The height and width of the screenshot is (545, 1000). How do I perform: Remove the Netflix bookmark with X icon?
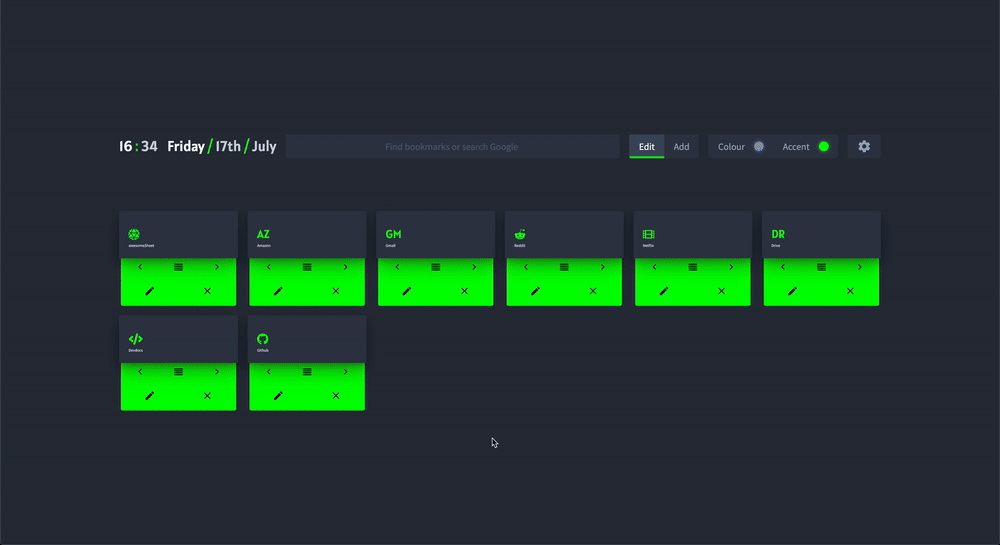coord(721,291)
